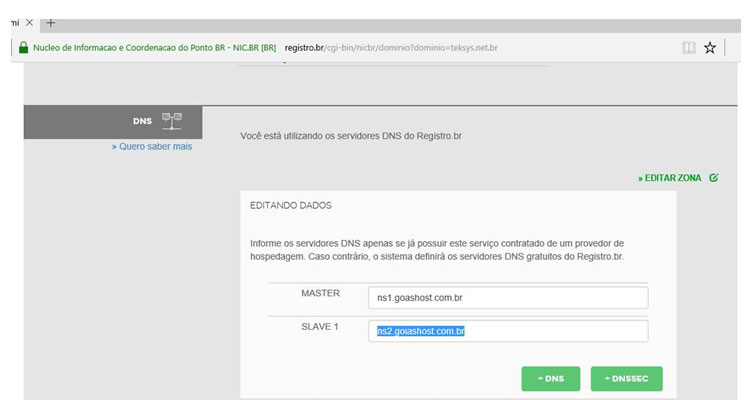View NIC.BR site certificate identity label
750x400 pixels.
155,47
